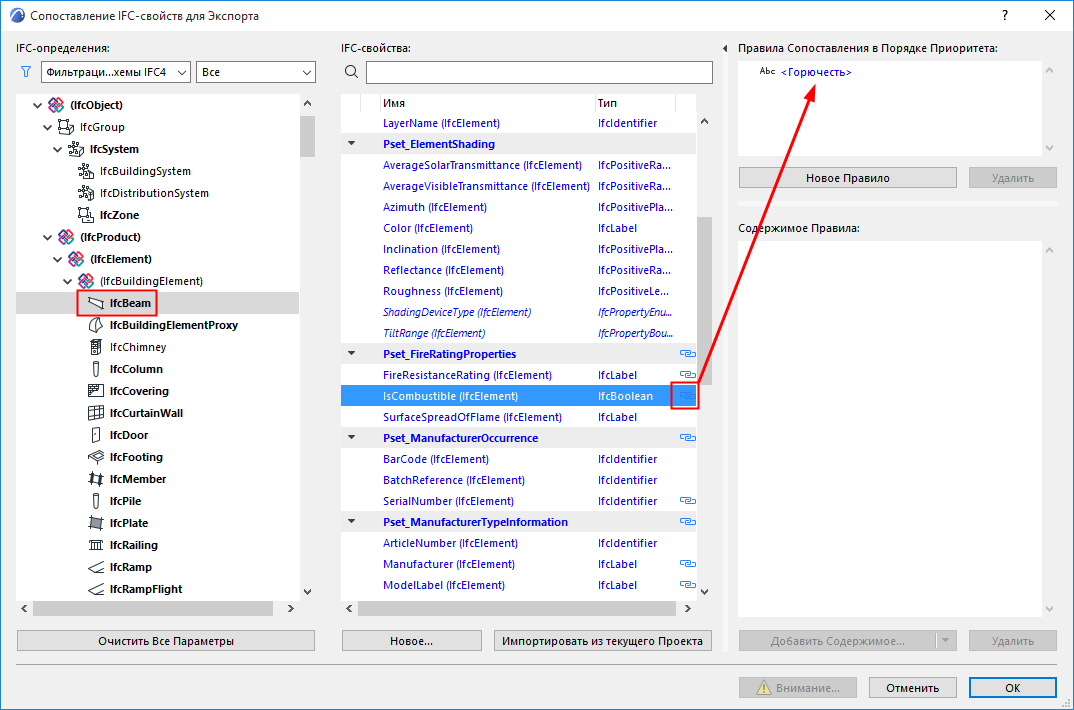This screenshot has width=1074, height=710.
Task: Confirm with the OK button
Action: click(1012, 688)
